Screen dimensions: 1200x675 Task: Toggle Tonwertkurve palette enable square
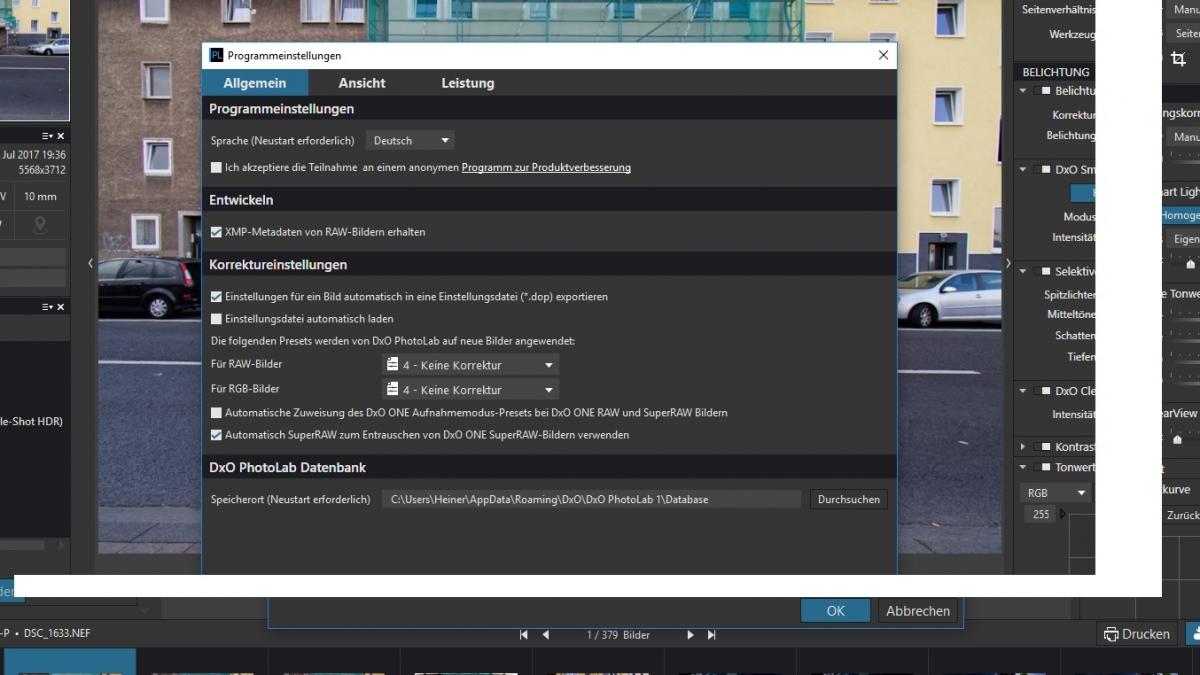click(x=1047, y=467)
